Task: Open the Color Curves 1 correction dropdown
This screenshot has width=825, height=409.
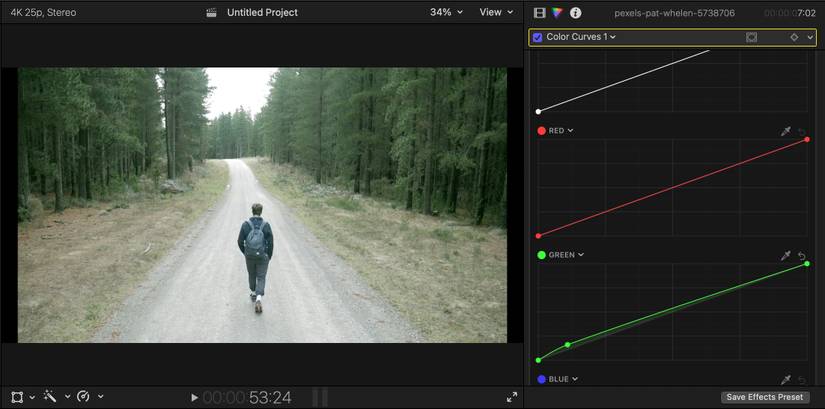Action: tap(581, 37)
